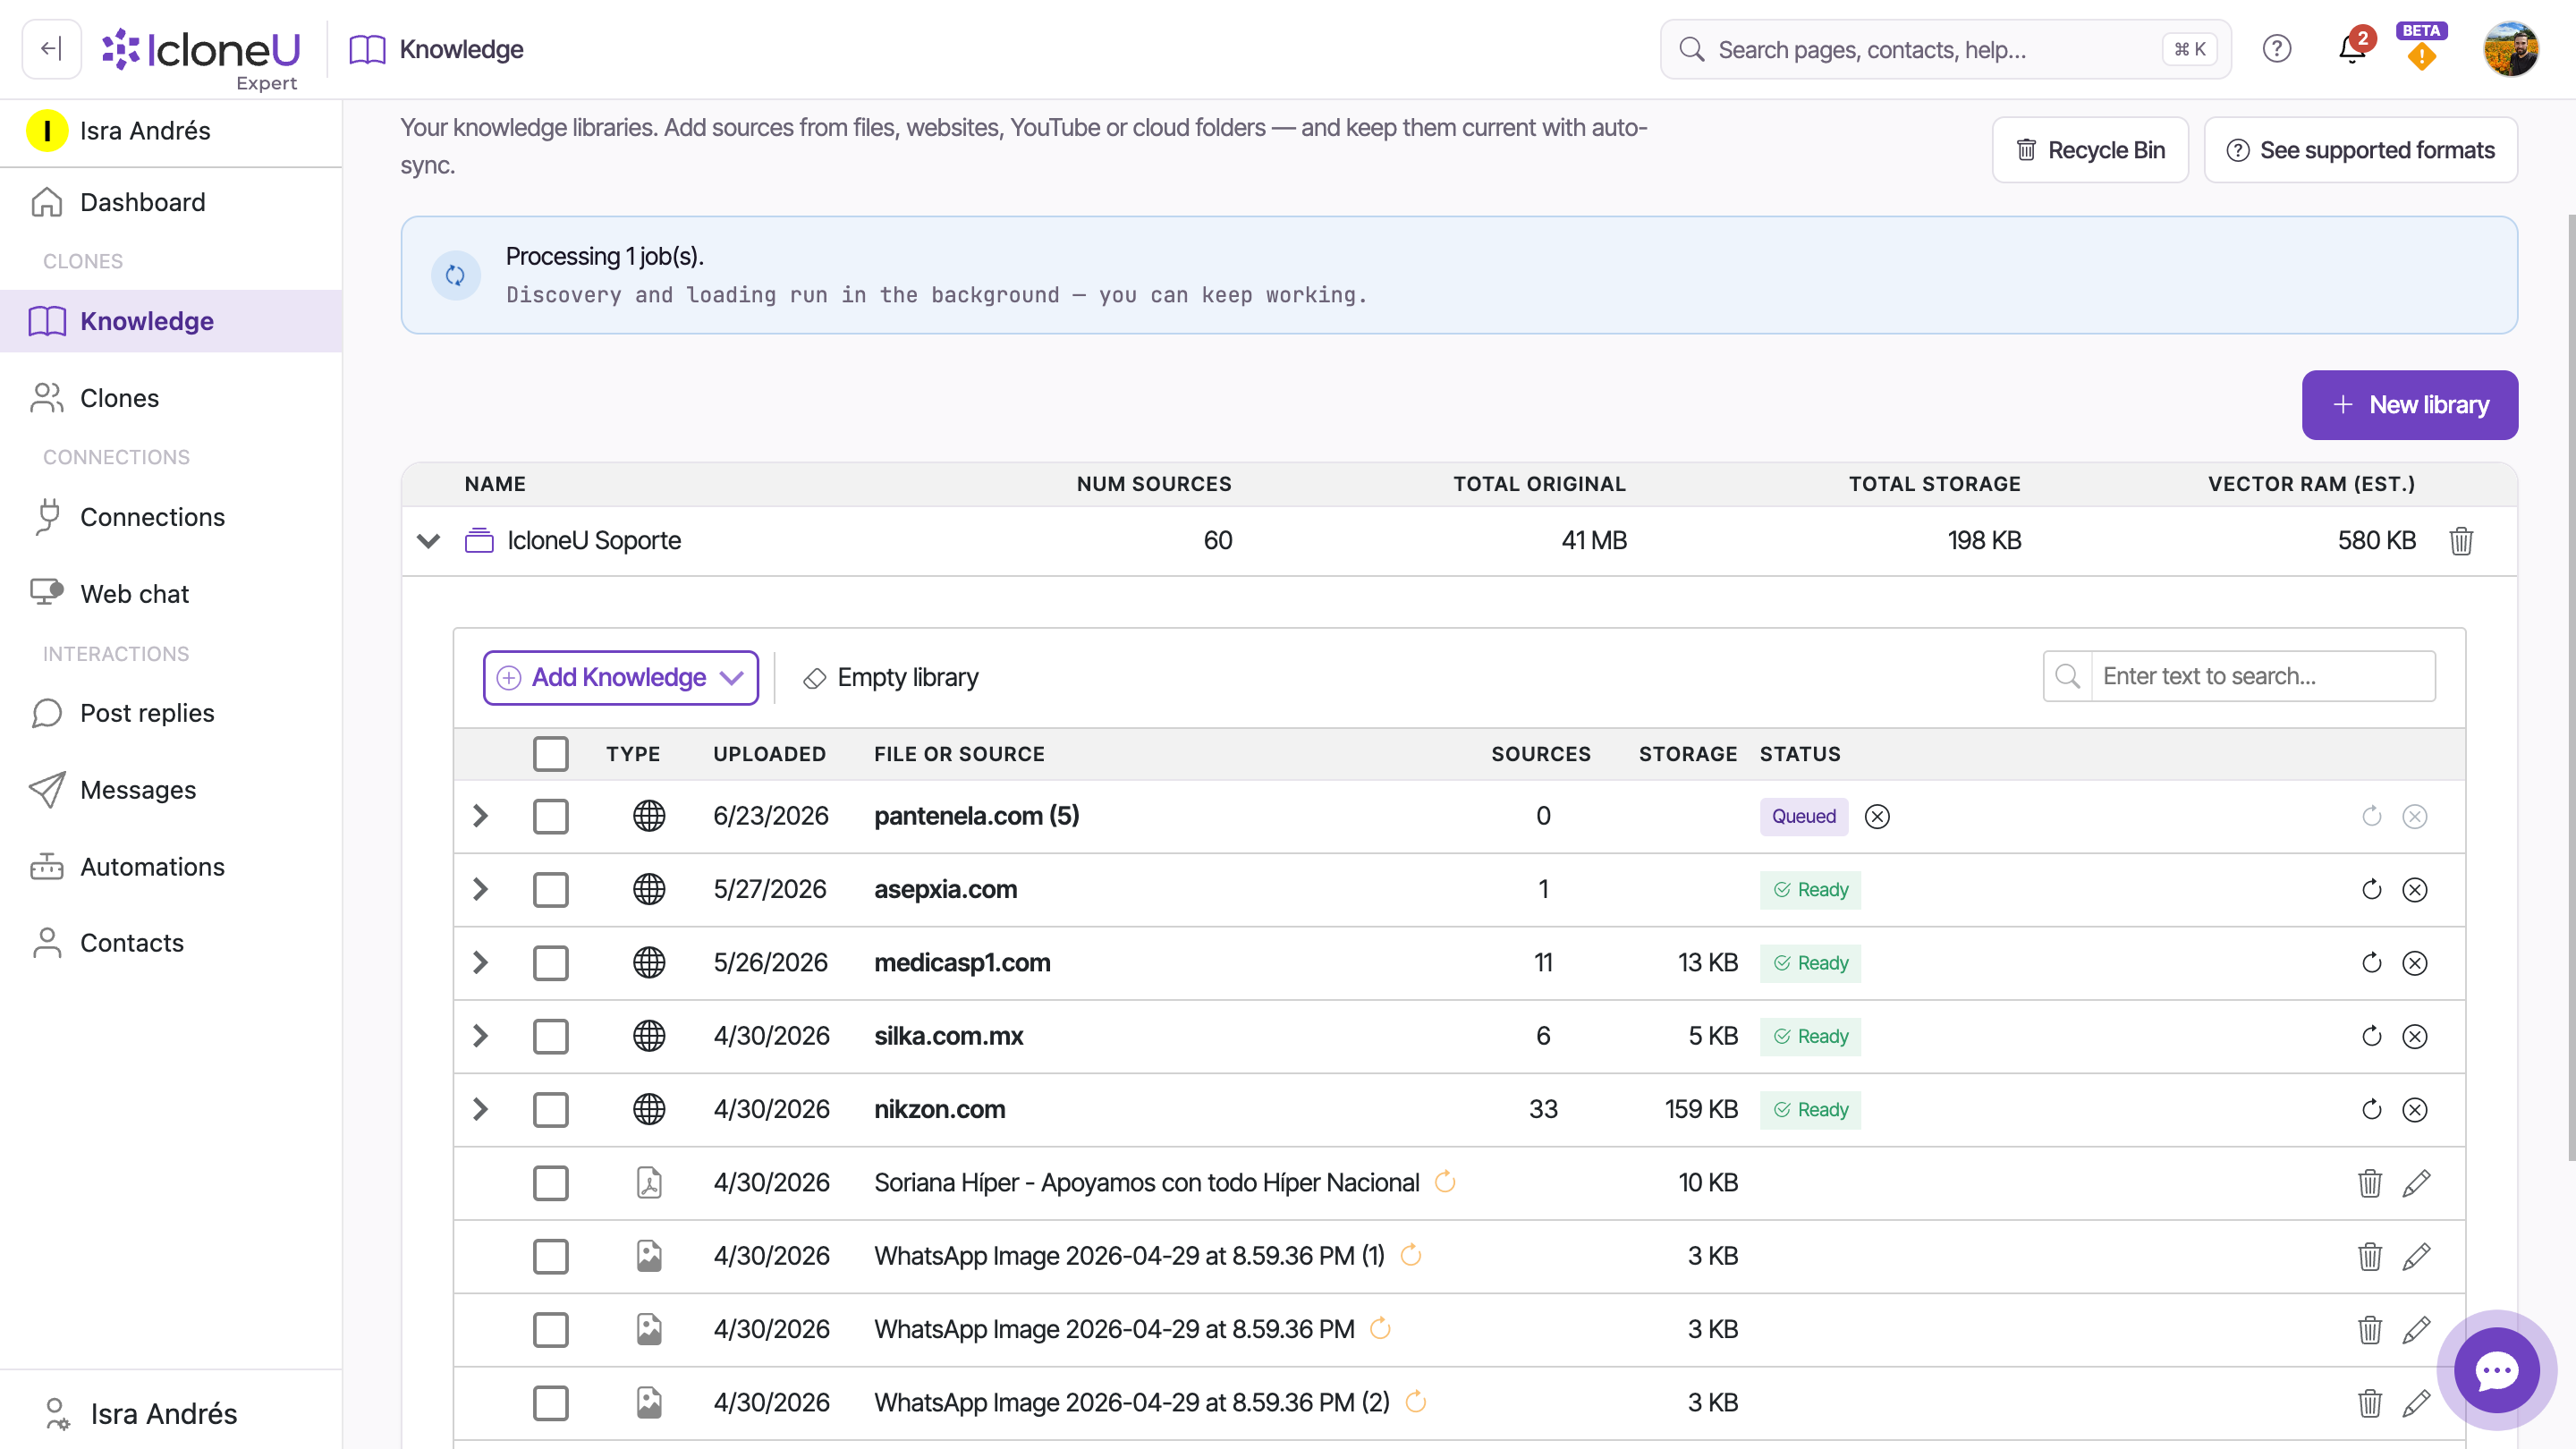This screenshot has width=2576, height=1449.
Task: Refresh the silka.com.mx source
Action: 2371,1036
